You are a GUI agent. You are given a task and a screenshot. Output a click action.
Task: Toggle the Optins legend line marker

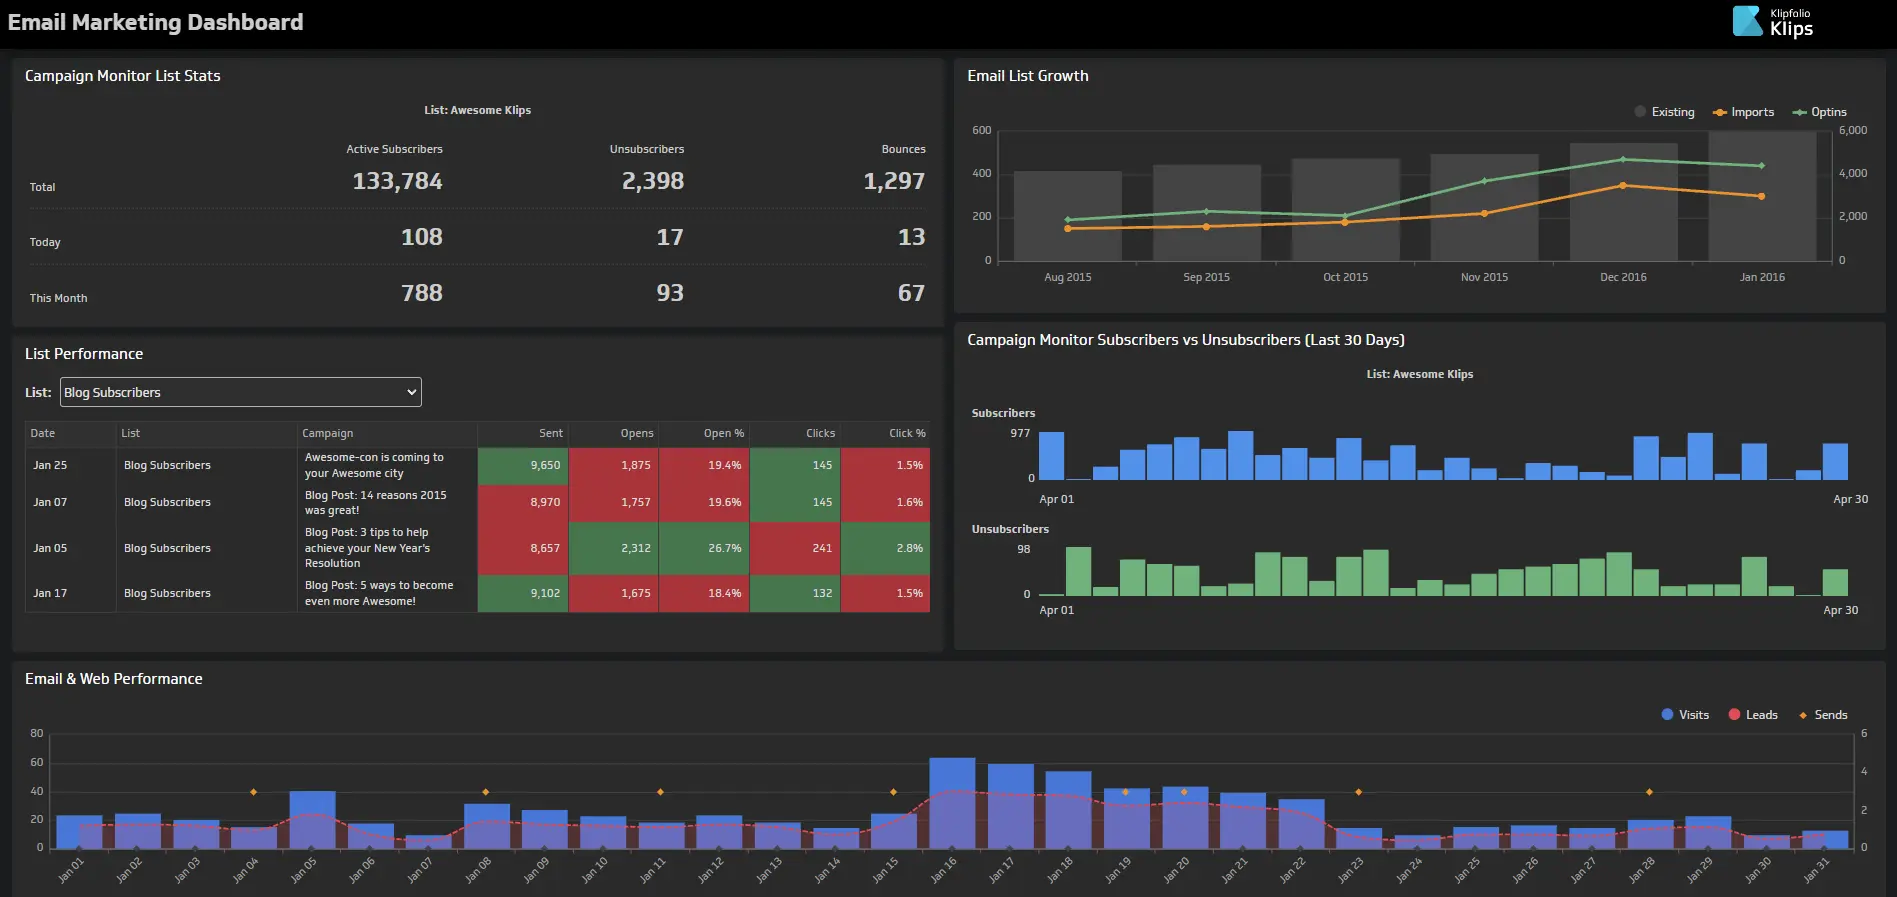1800,112
